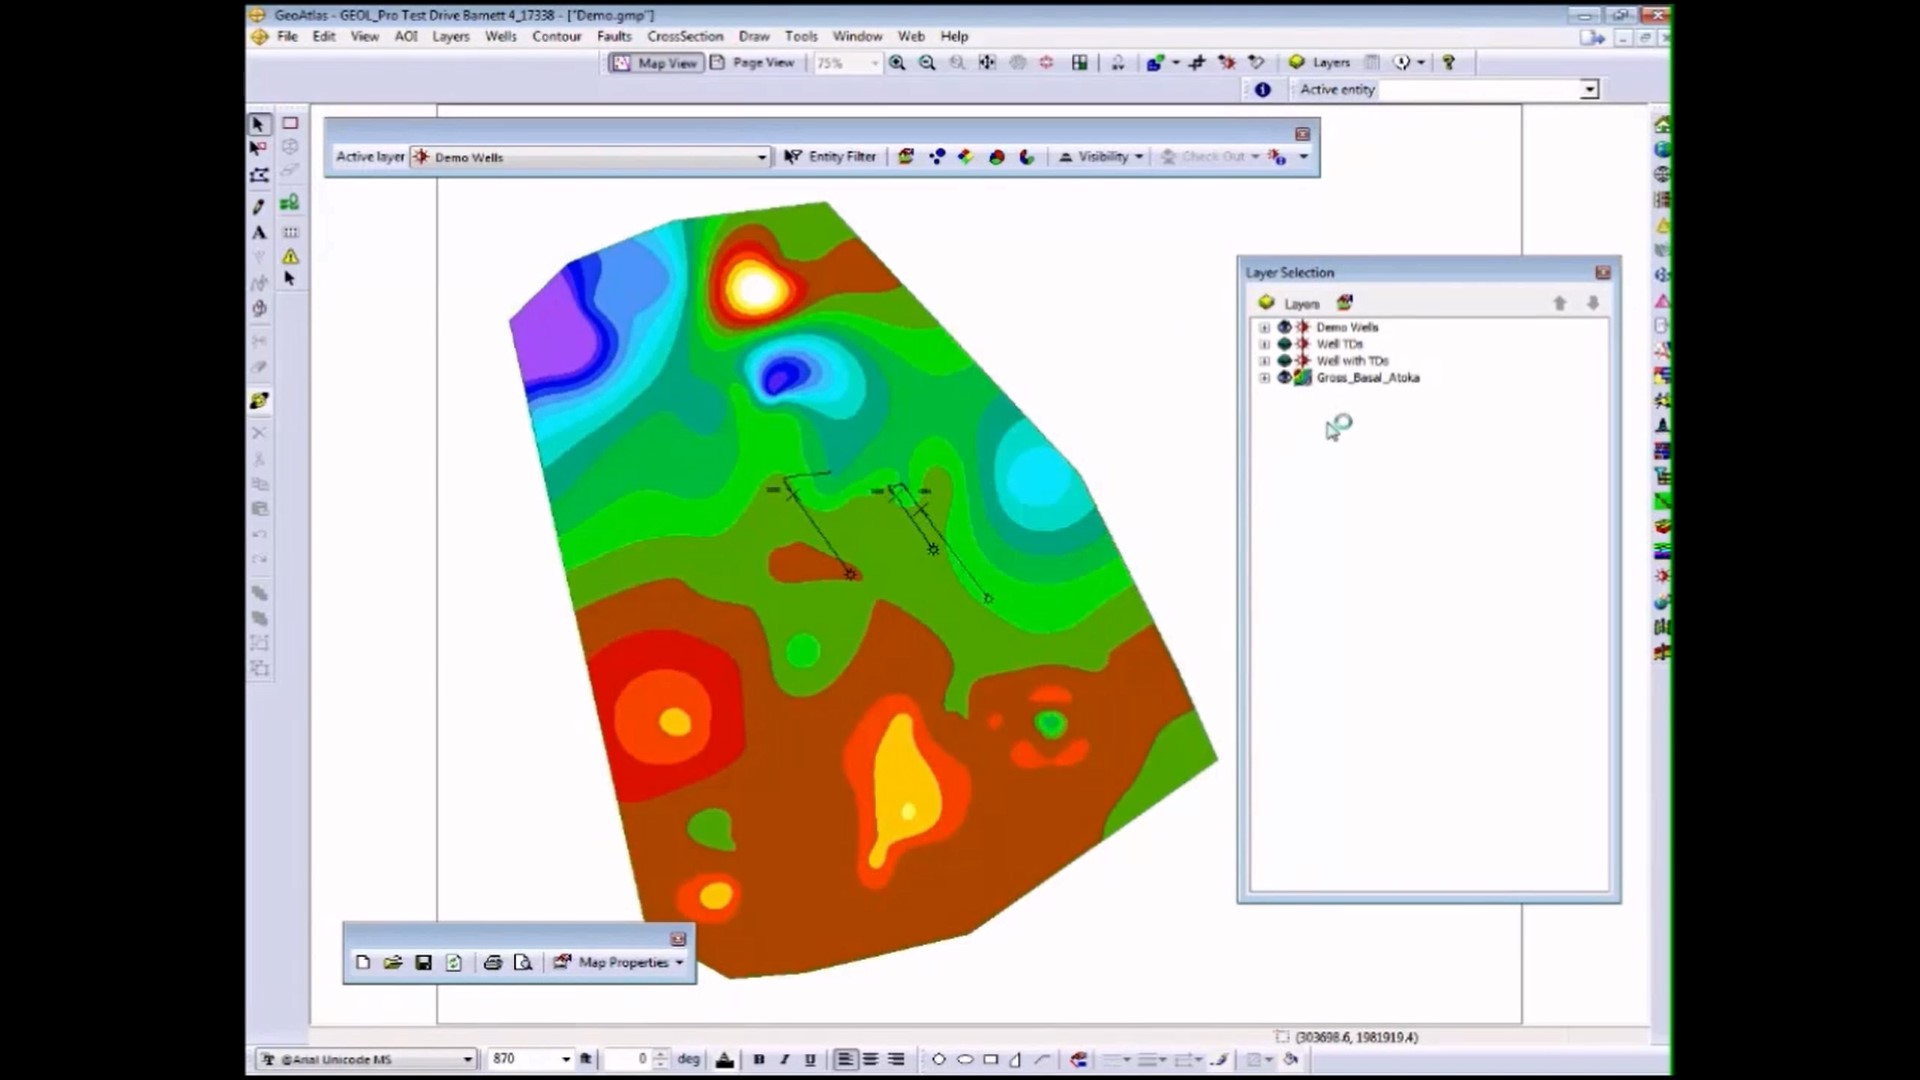Open the CrossSection menu
Viewport: 1920px width, 1080px height.
(x=685, y=36)
